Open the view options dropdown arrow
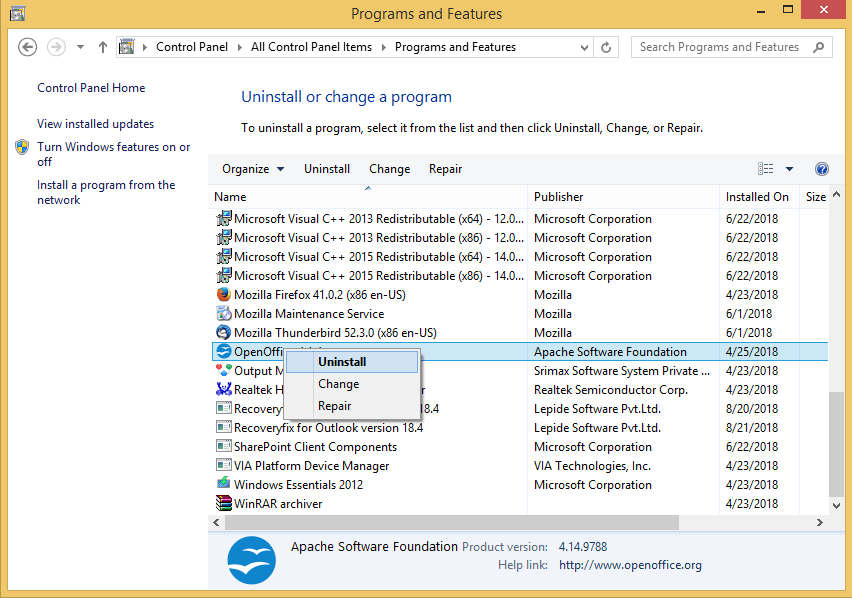This screenshot has height=598, width=852. [789, 169]
